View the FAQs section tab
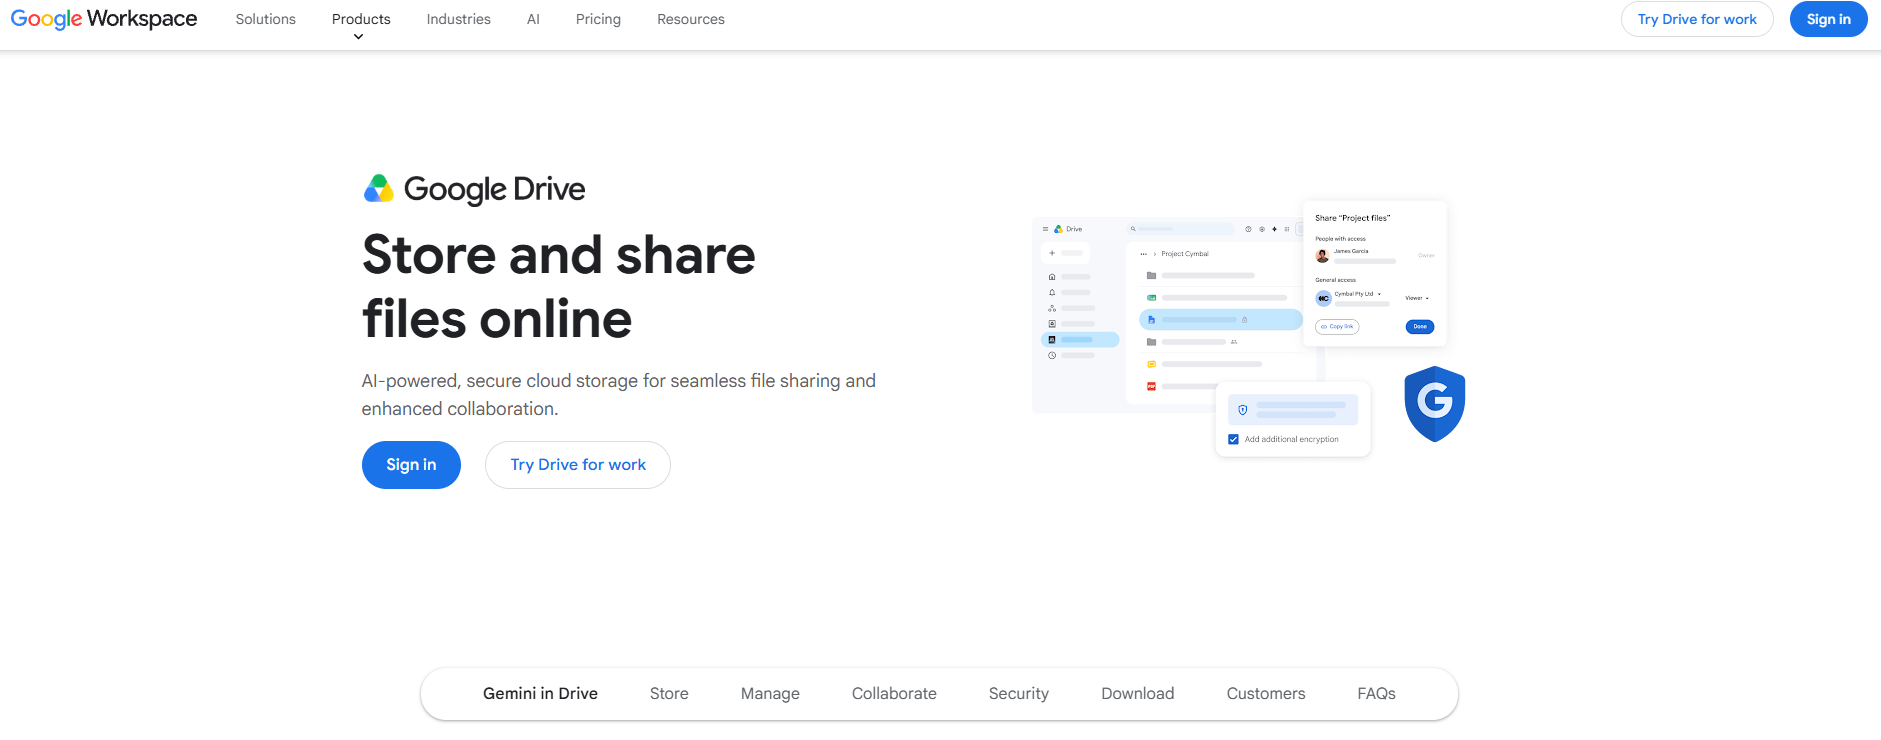The width and height of the screenshot is (1881, 740). pyautogui.click(x=1376, y=694)
